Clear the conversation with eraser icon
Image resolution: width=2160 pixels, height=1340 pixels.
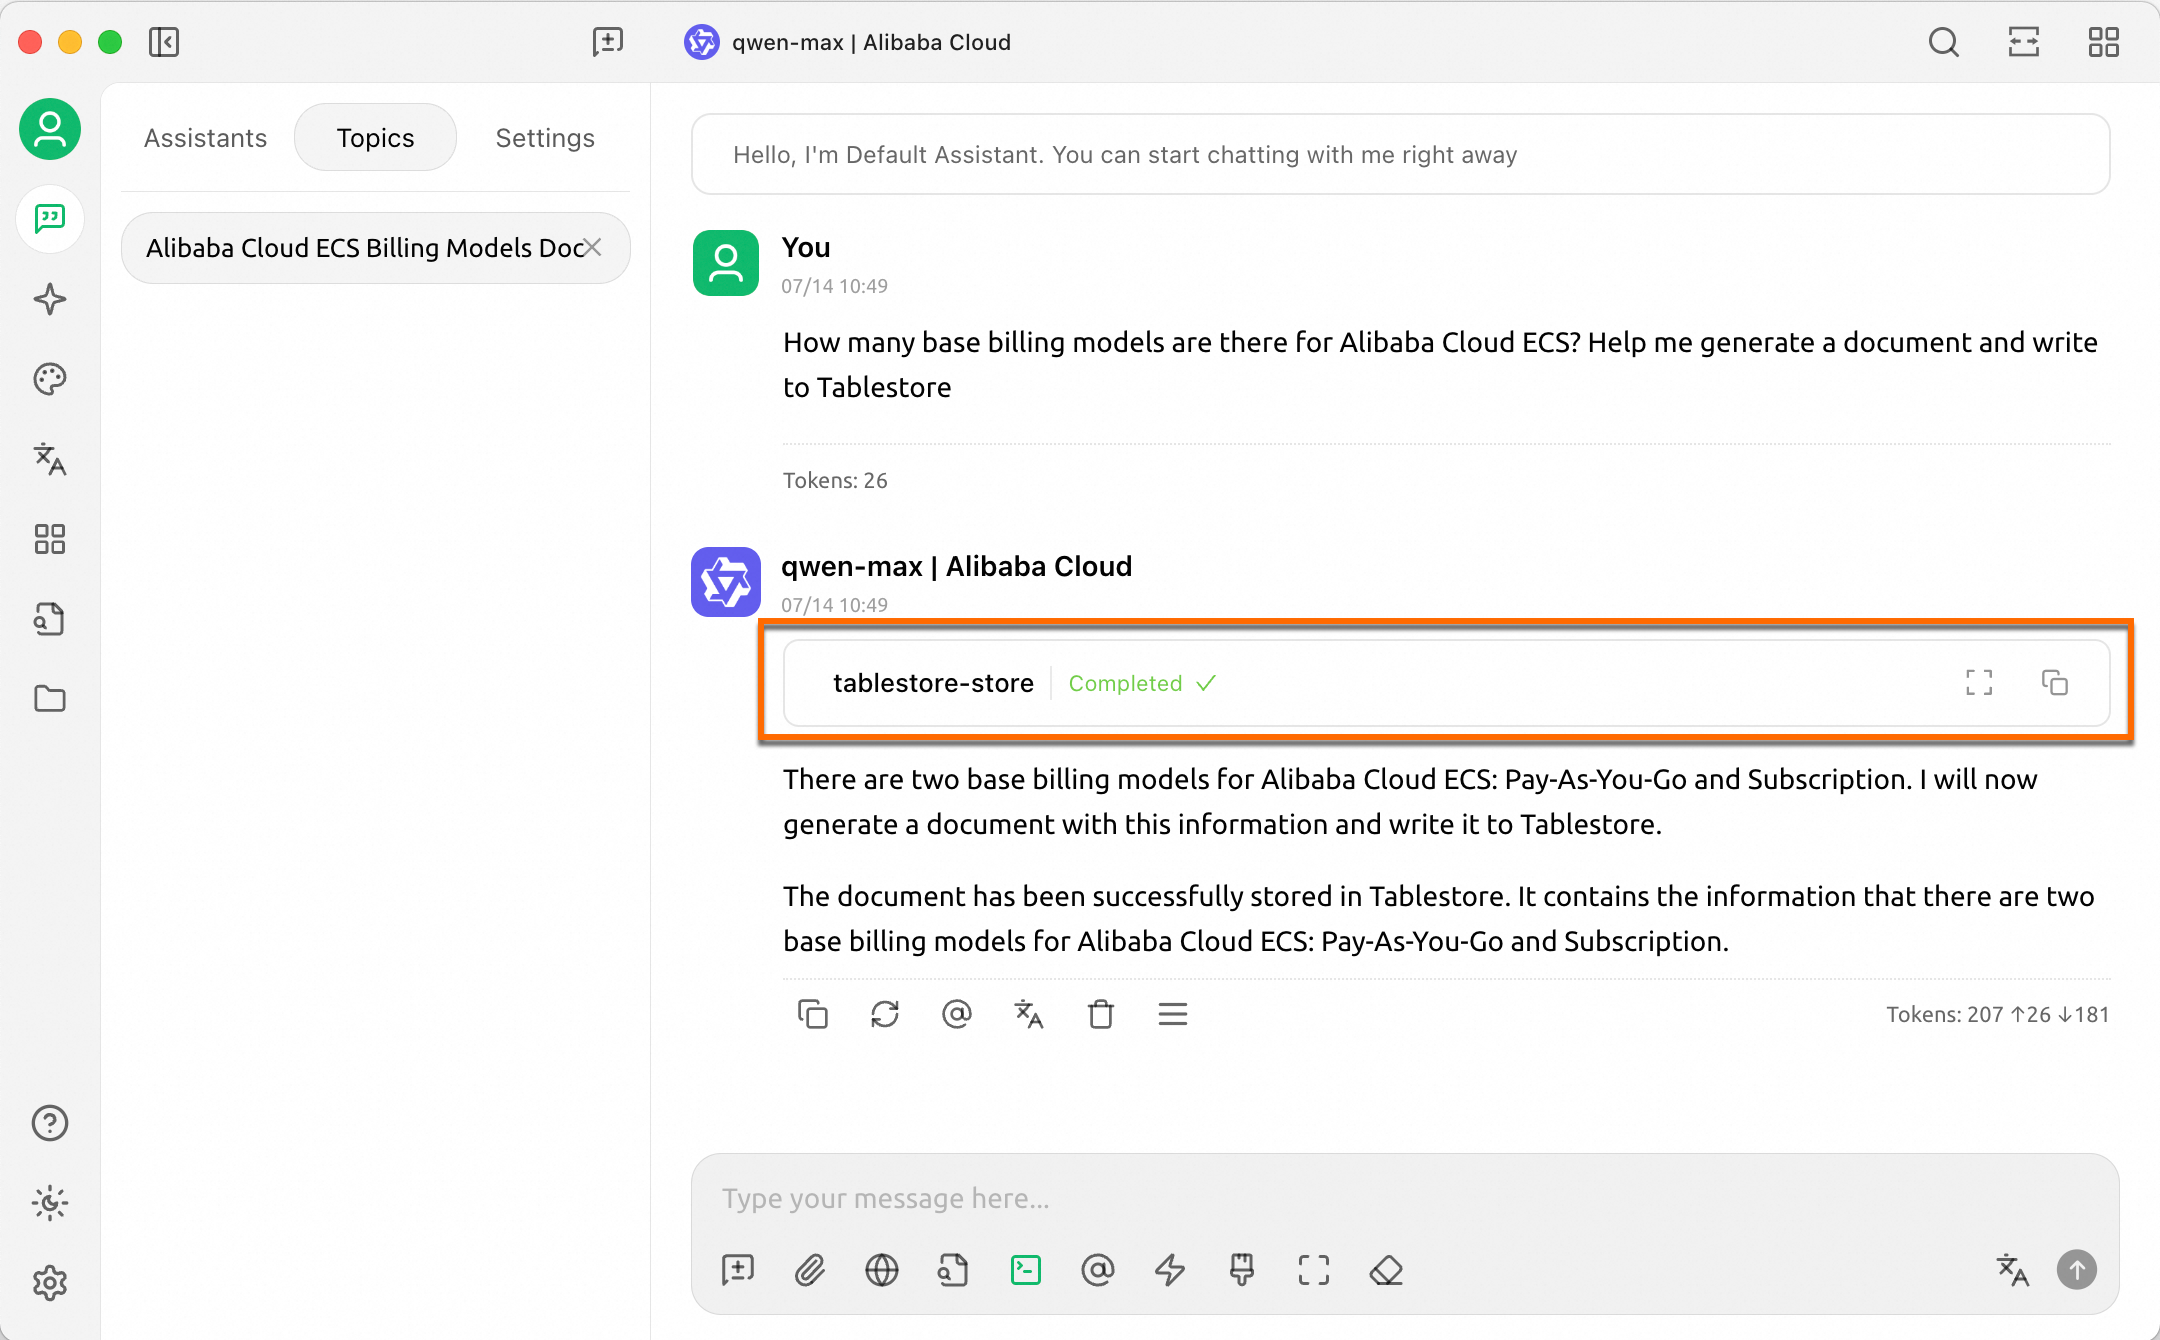[x=1386, y=1270]
